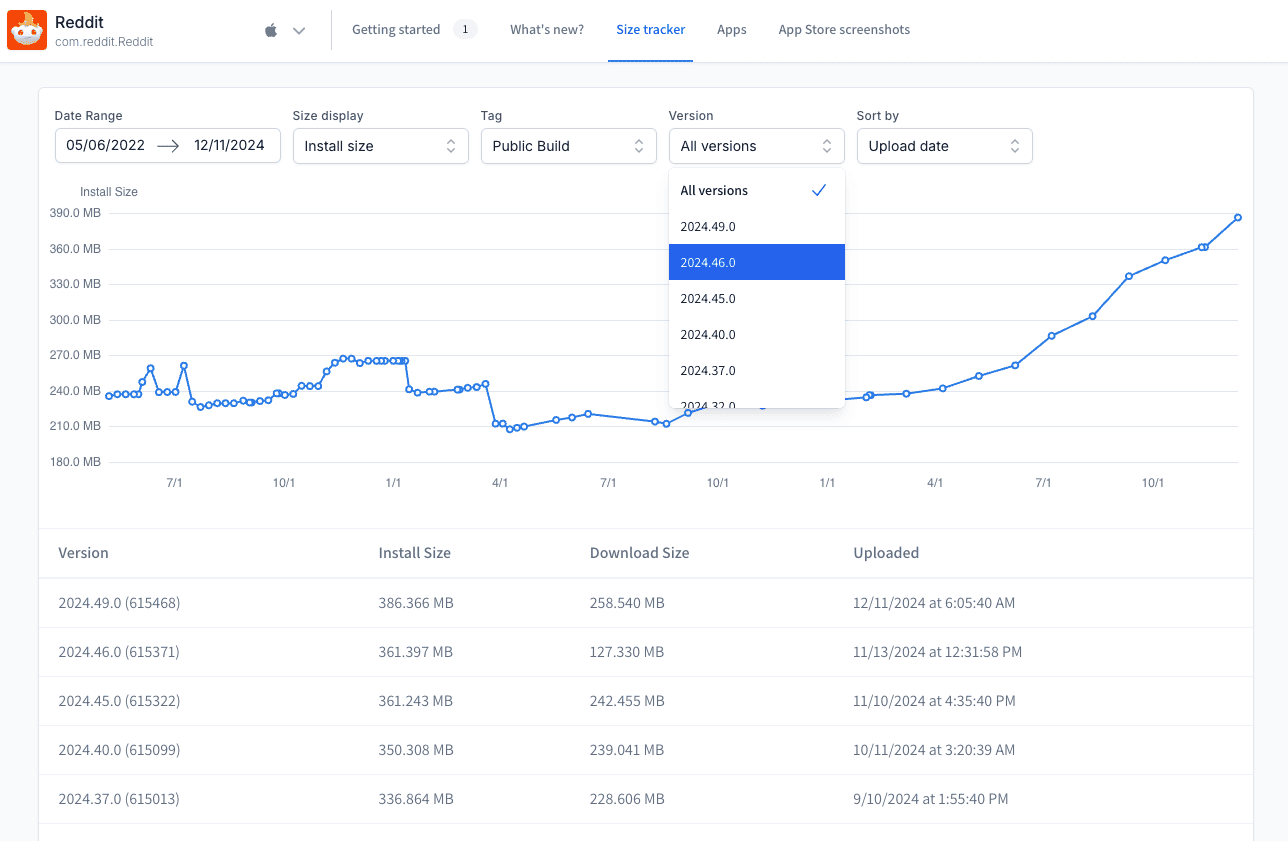Image resolution: width=1288 pixels, height=841 pixels.
Task: Click the checkmark beside All versions
Action: pyautogui.click(x=819, y=190)
